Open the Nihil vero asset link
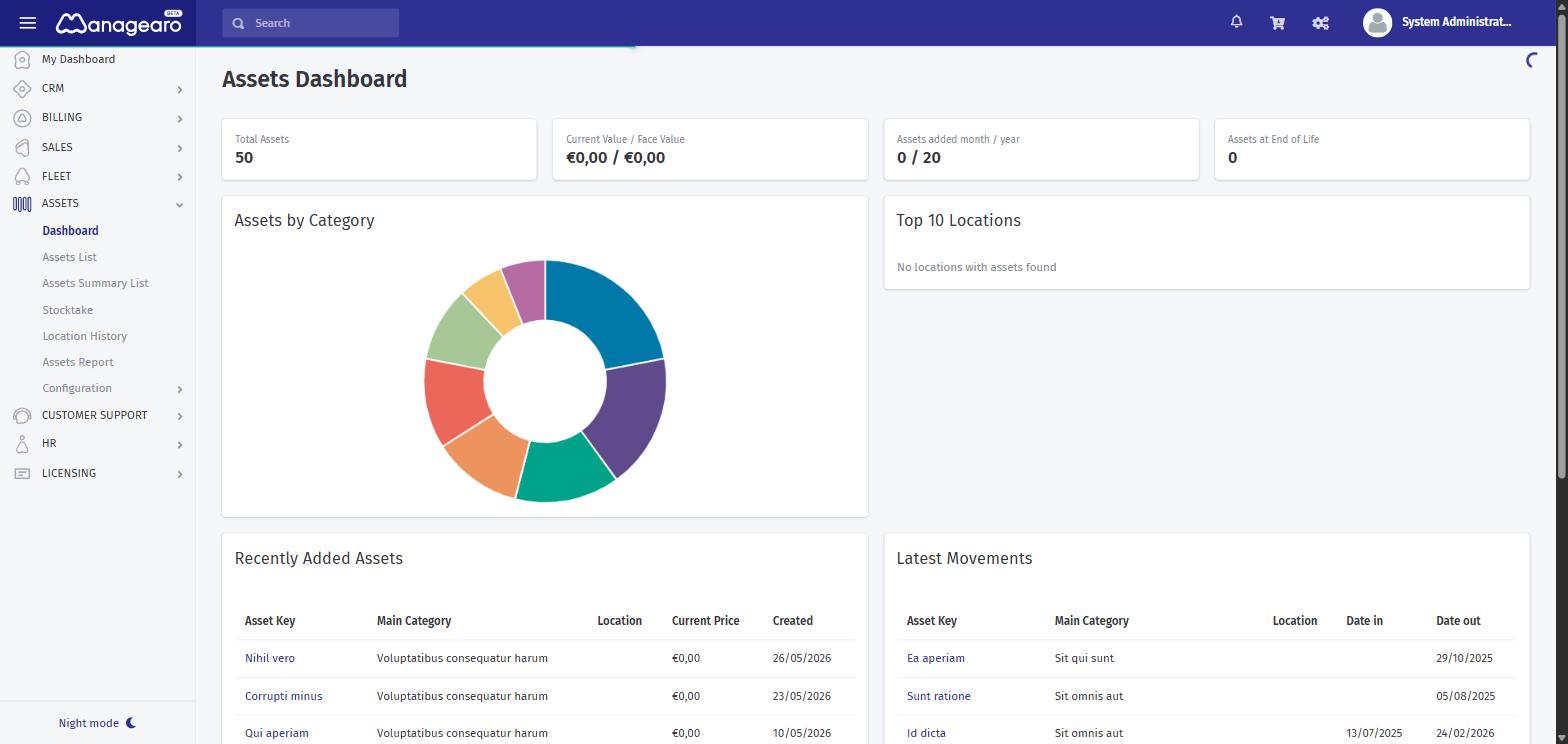The height and width of the screenshot is (744, 1568). point(270,658)
